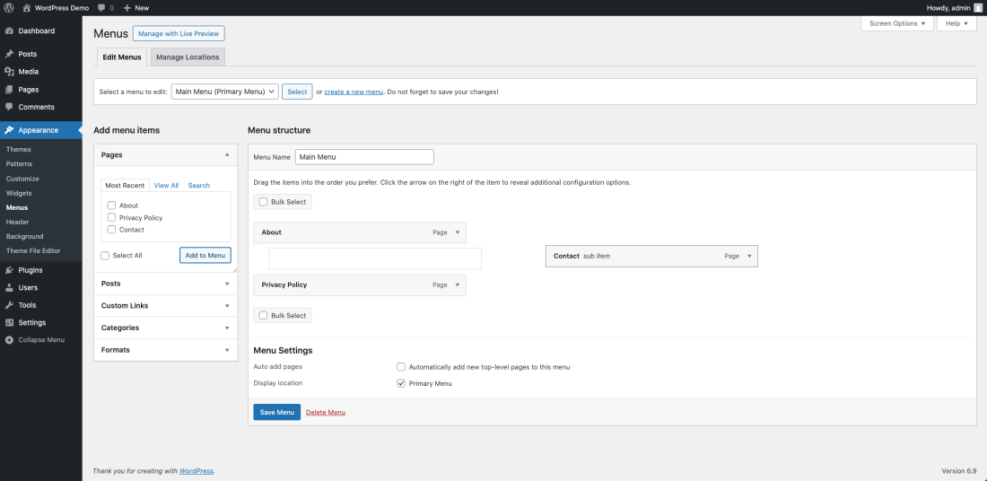Image resolution: width=987 pixels, height=481 pixels.
Task: Click the Comments icon in sidebar
Action: point(9,107)
